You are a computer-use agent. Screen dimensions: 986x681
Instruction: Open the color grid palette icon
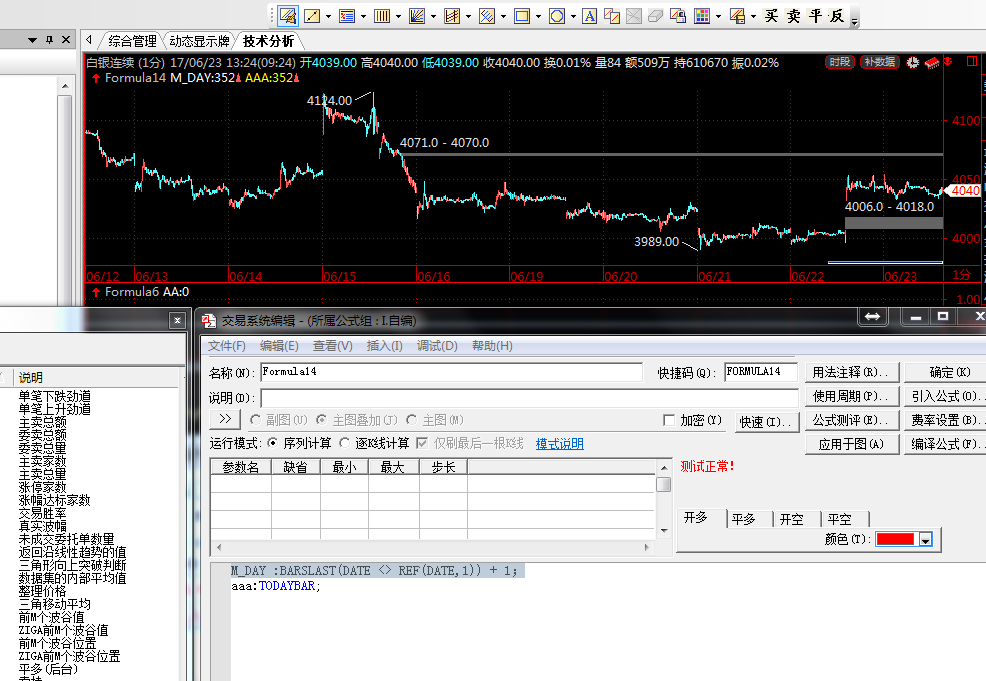(702, 16)
